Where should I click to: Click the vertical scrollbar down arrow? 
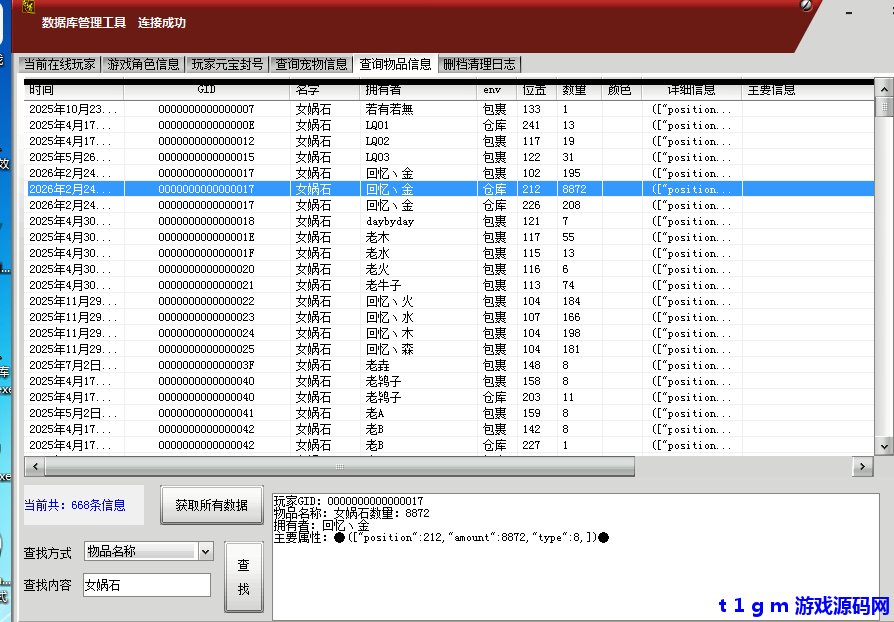point(884,447)
